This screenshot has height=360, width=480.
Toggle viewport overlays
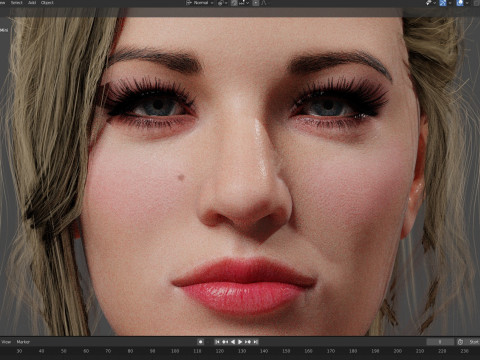460,3
